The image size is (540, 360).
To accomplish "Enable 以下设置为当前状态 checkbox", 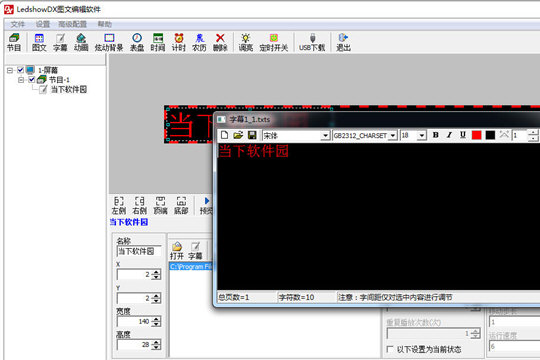I will point(390,349).
